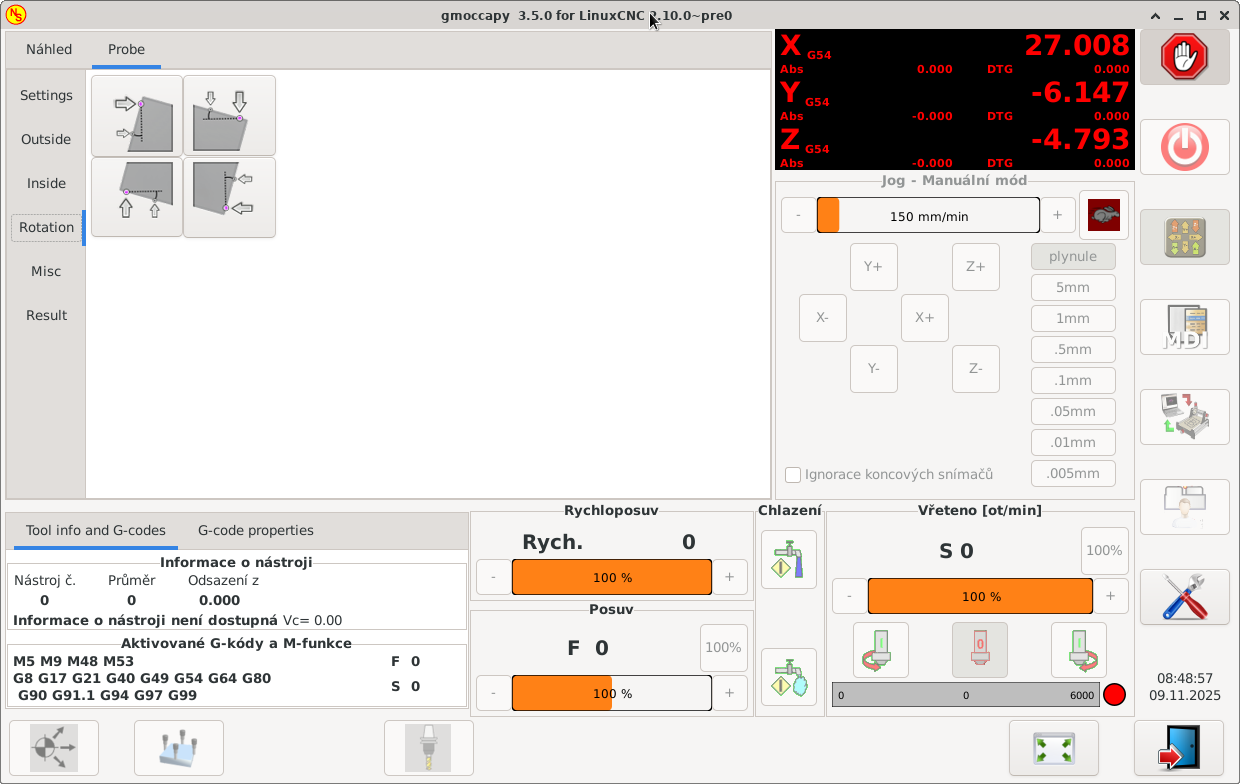Toggle fullscreen view button

[1053, 748]
